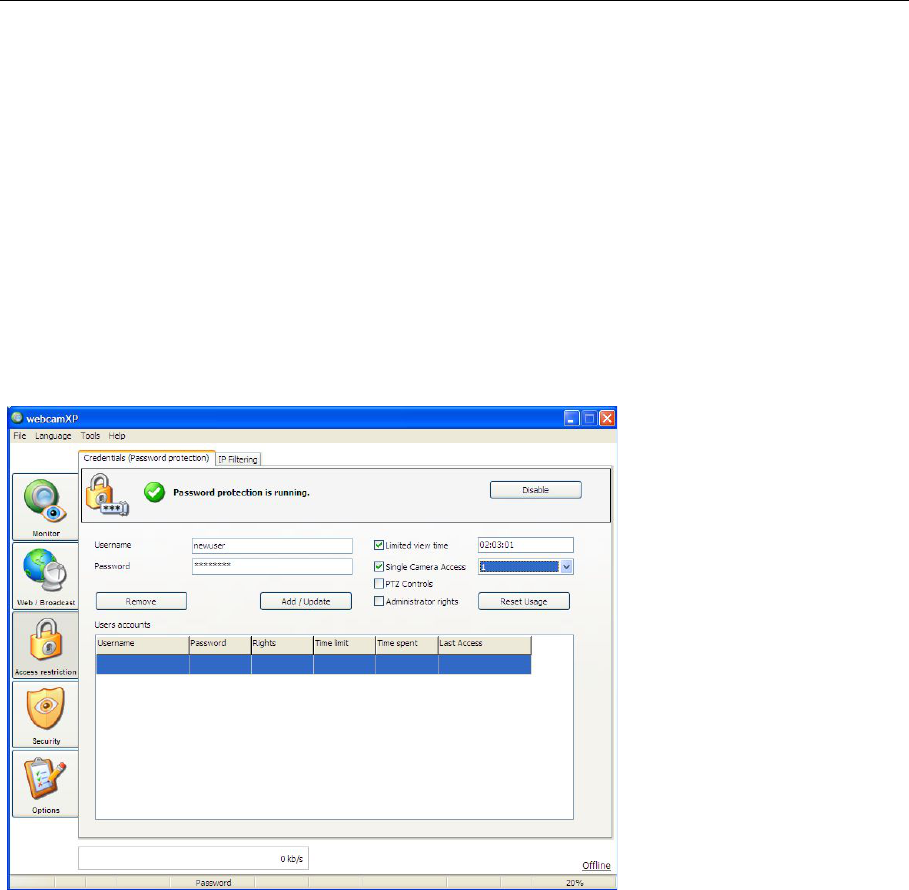This screenshot has width=909, height=890.
Task: Toggle Limited view time checkbox
Action: pyautogui.click(x=379, y=545)
